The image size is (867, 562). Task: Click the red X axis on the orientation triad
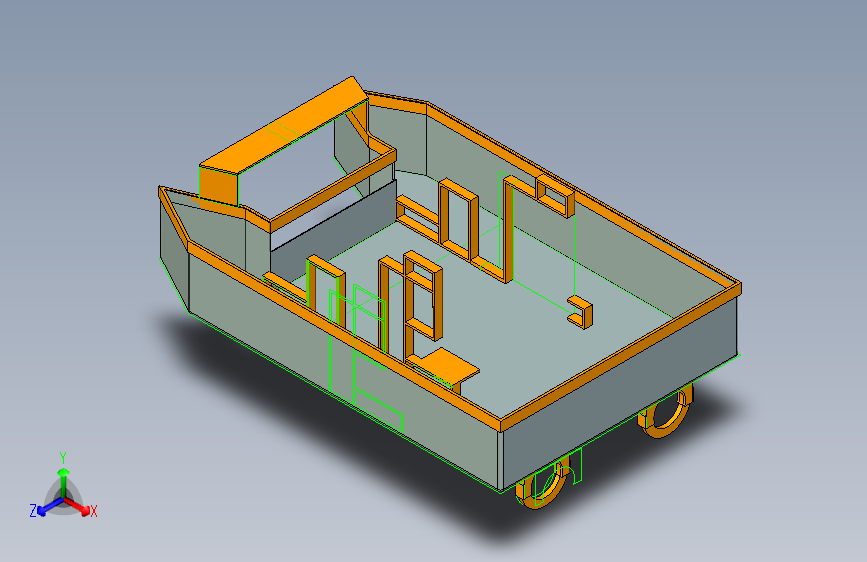pos(79,506)
